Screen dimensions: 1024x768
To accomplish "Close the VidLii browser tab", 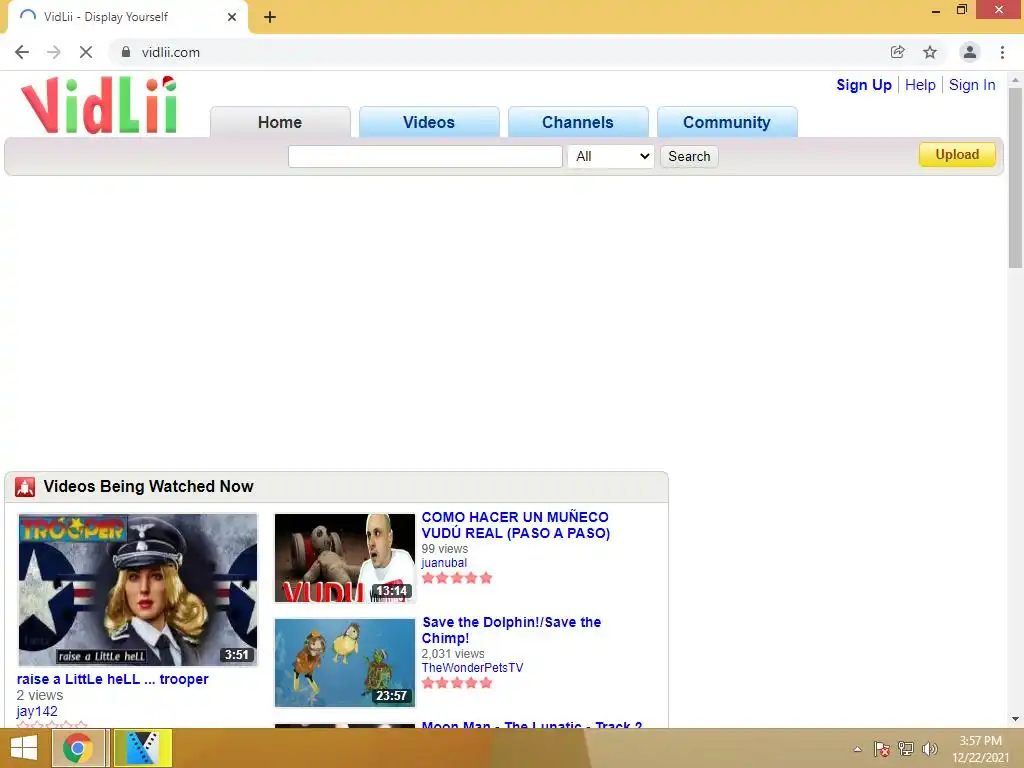I will 232,17.
